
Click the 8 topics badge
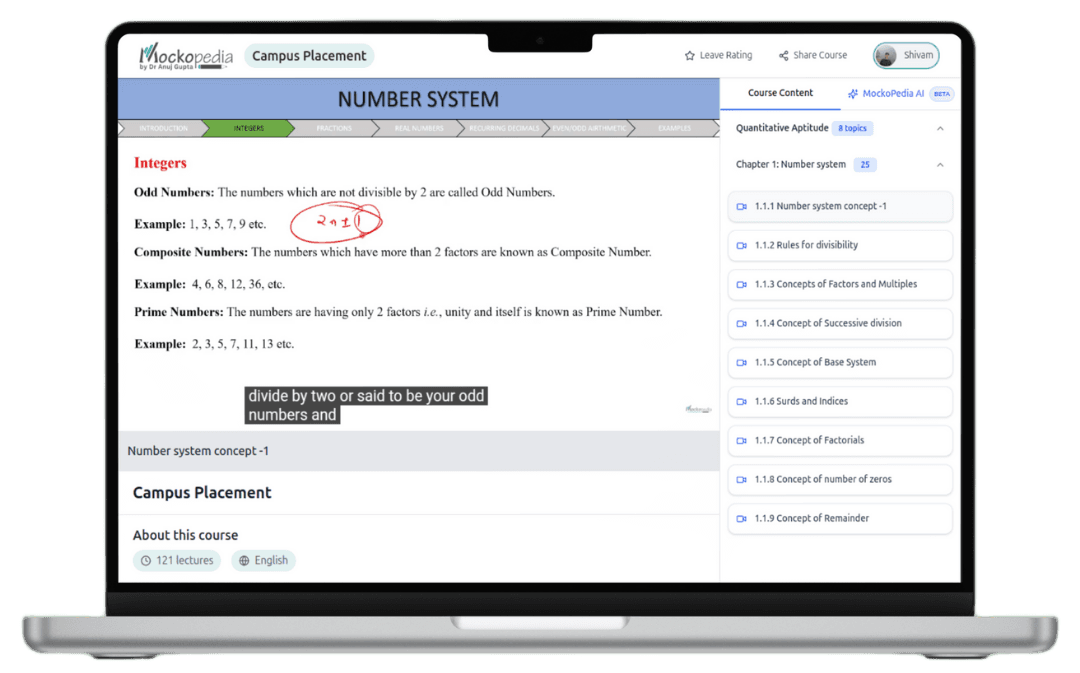click(852, 128)
